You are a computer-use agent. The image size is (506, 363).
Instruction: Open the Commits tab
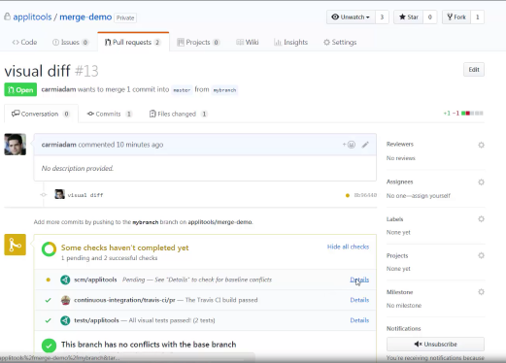pos(109,114)
